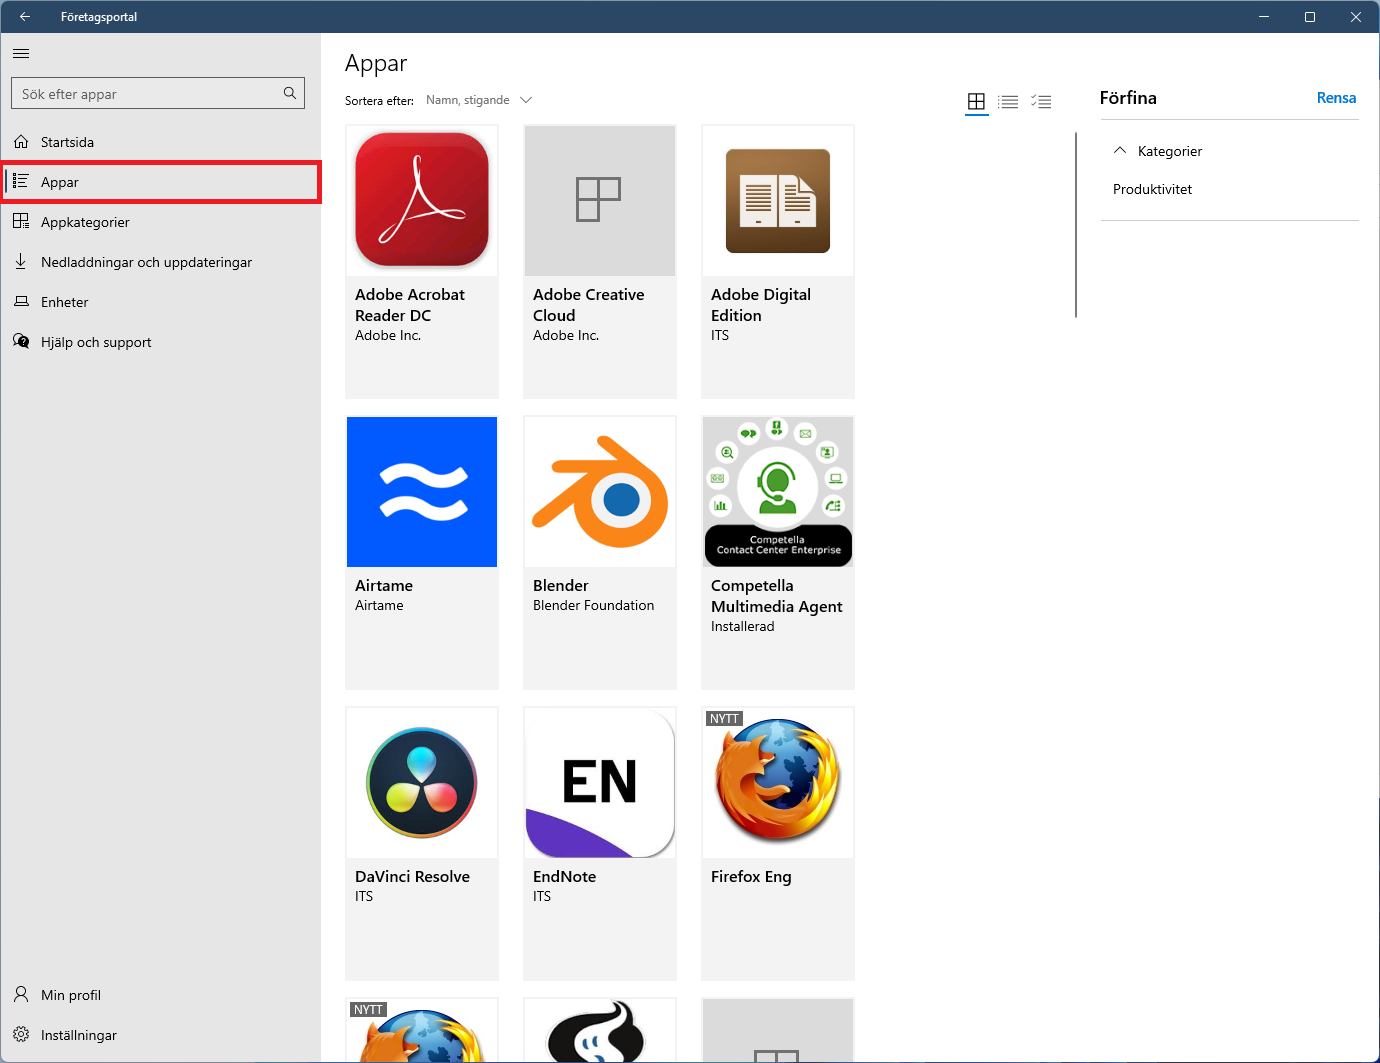
Task: Open Min profil
Action: pyautogui.click(x=160, y=995)
